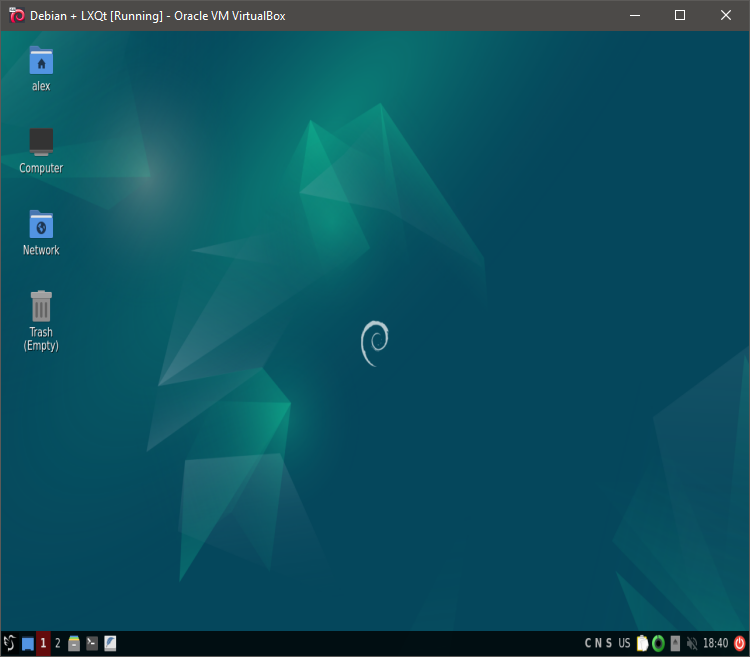Click the US keyboard layout indicator
Image resolution: width=750 pixels, height=657 pixels.
click(624, 643)
